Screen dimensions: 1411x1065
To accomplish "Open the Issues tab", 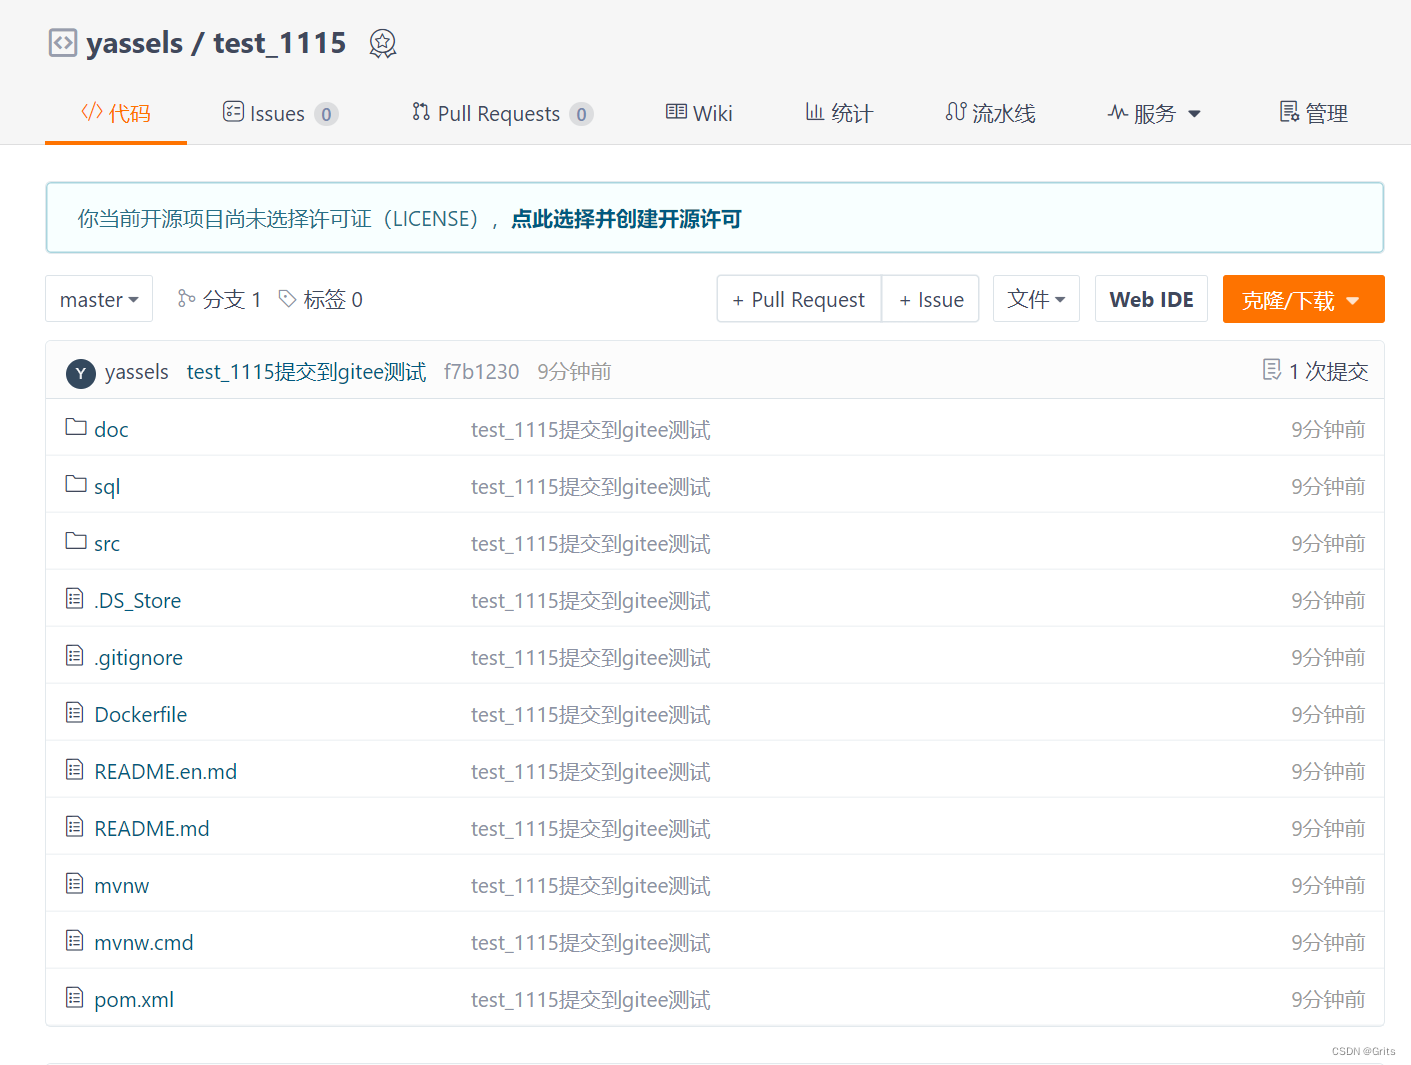I will [x=280, y=114].
